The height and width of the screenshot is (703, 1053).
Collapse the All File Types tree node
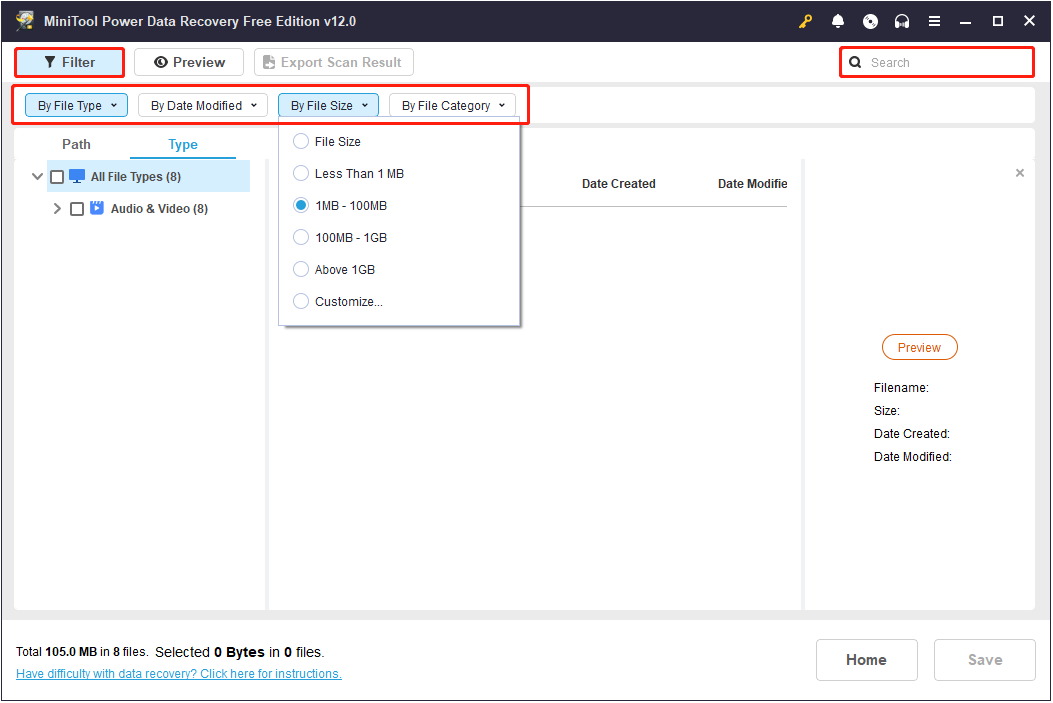[x=37, y=177]
